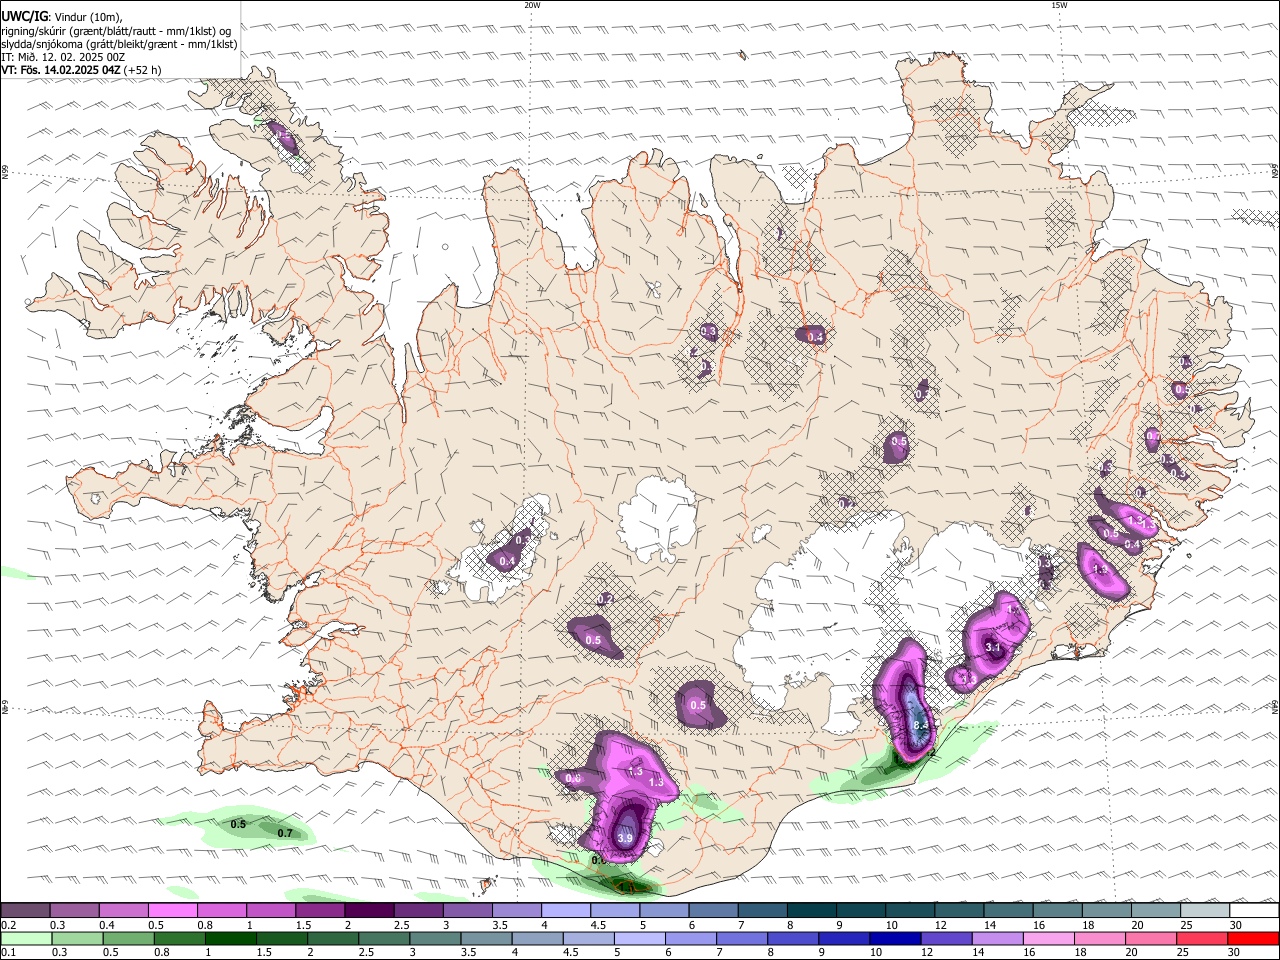Pick pale green rain swatch between 0.1 and 0.3
Image resolution: width=1280 pixels, height=960 pixels.
tap(25, 938)
